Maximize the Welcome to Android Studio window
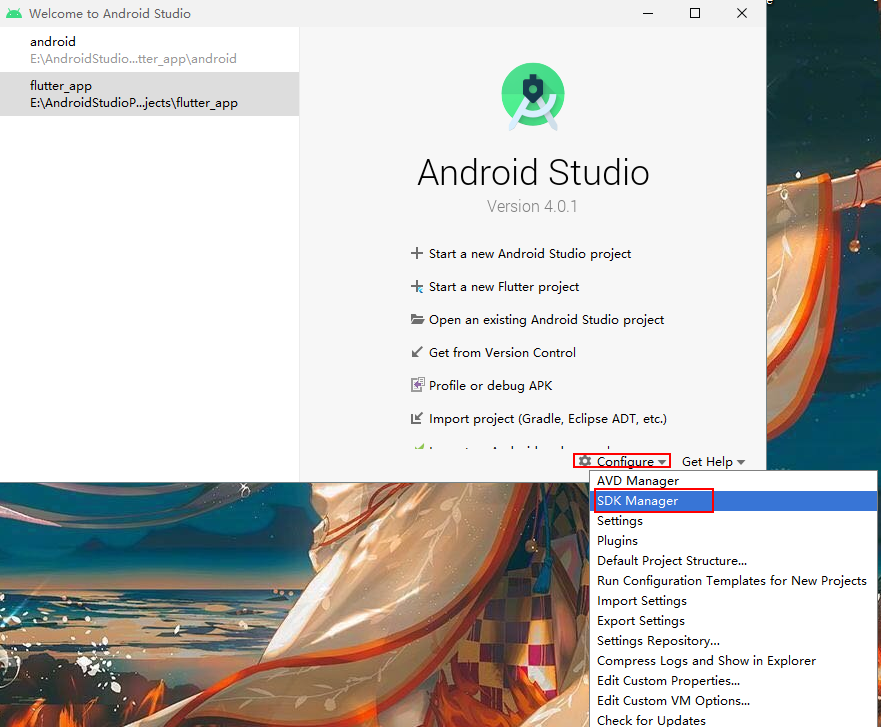 coord(695,13)
